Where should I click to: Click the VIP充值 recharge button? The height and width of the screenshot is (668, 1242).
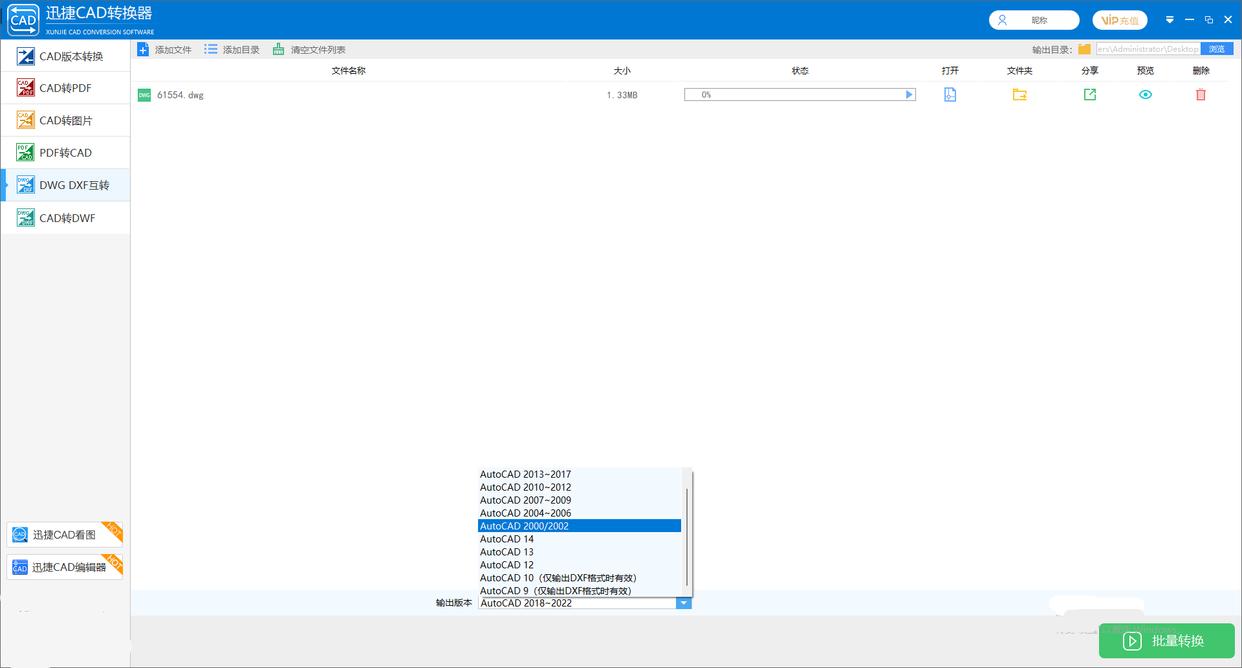click(1120, 20)
